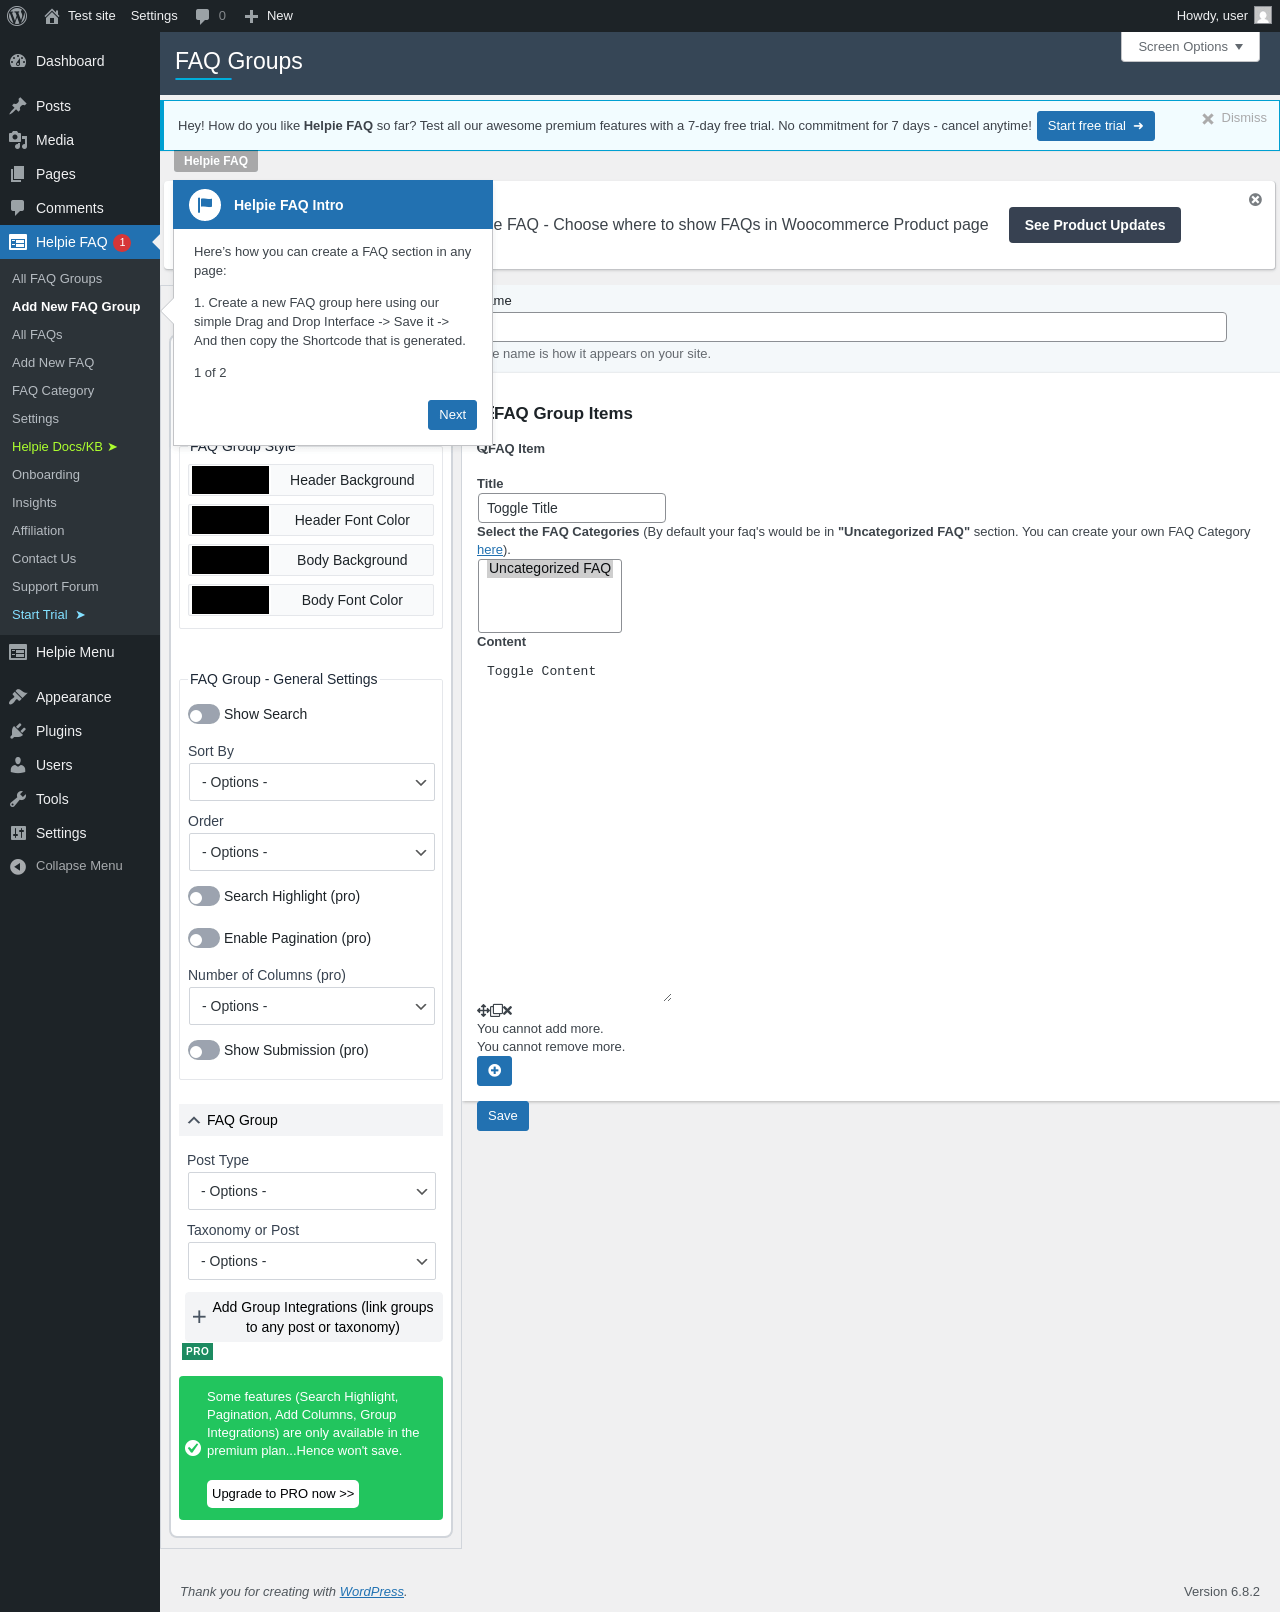Open Helpie Docs/KB submenu link
1280x1612 pixels.
tap(65, 447)
